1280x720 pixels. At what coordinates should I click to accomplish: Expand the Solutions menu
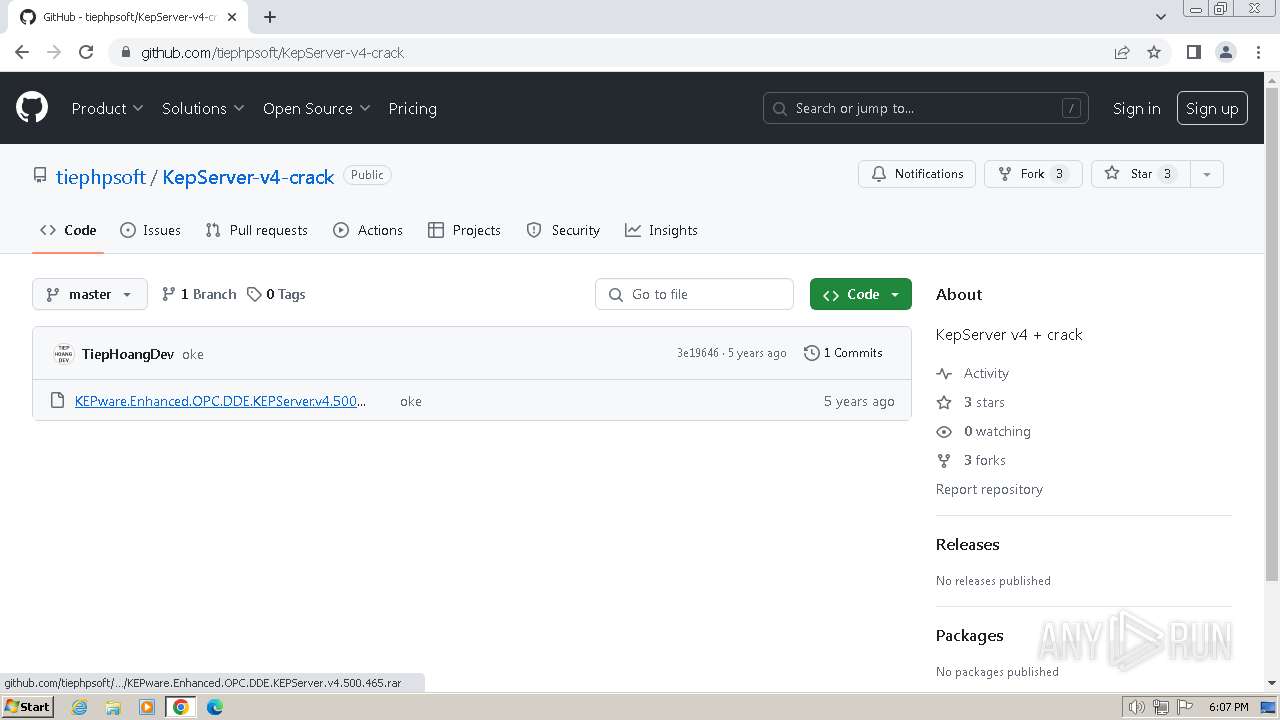203,108
